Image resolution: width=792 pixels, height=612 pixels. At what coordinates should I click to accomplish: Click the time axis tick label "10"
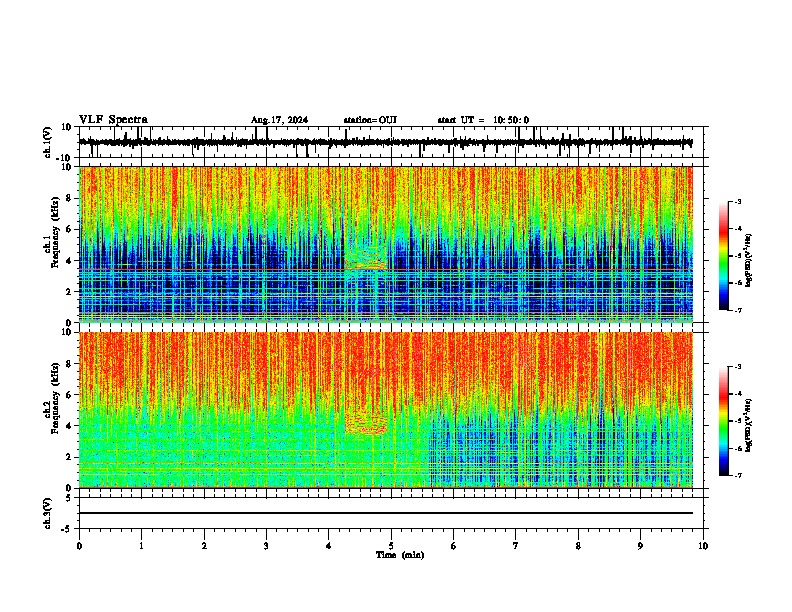tap(703, 546)
